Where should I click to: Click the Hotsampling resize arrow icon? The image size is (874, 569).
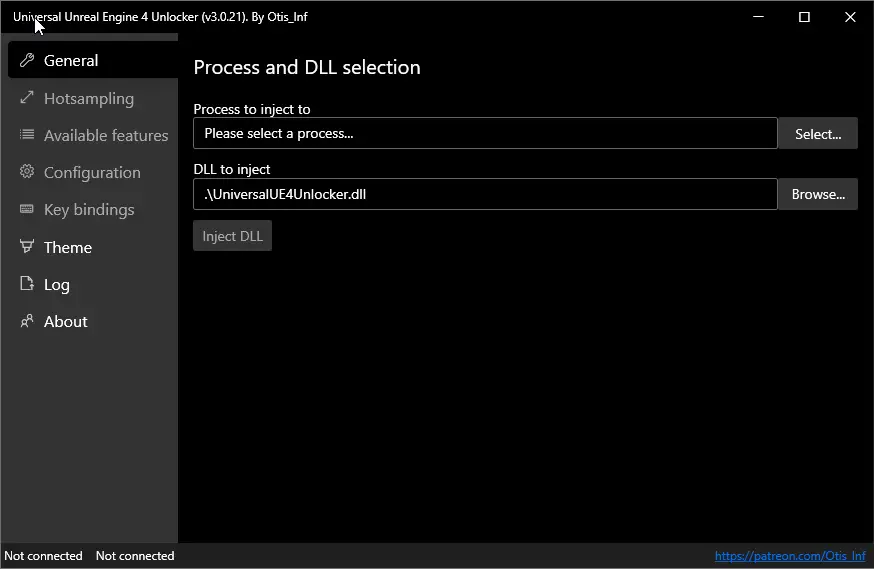(x=27, y=98)
